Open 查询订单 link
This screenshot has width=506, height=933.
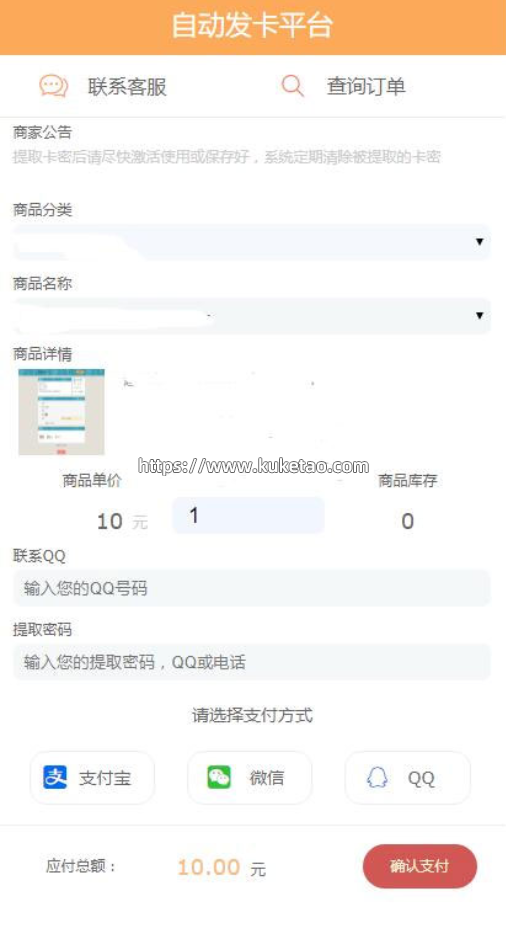coord(366,86)
